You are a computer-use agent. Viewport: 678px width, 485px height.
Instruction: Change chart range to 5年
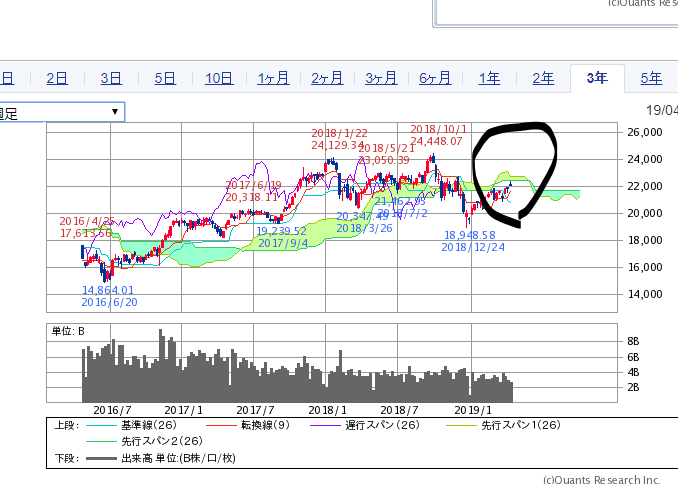tap(651, 78)
